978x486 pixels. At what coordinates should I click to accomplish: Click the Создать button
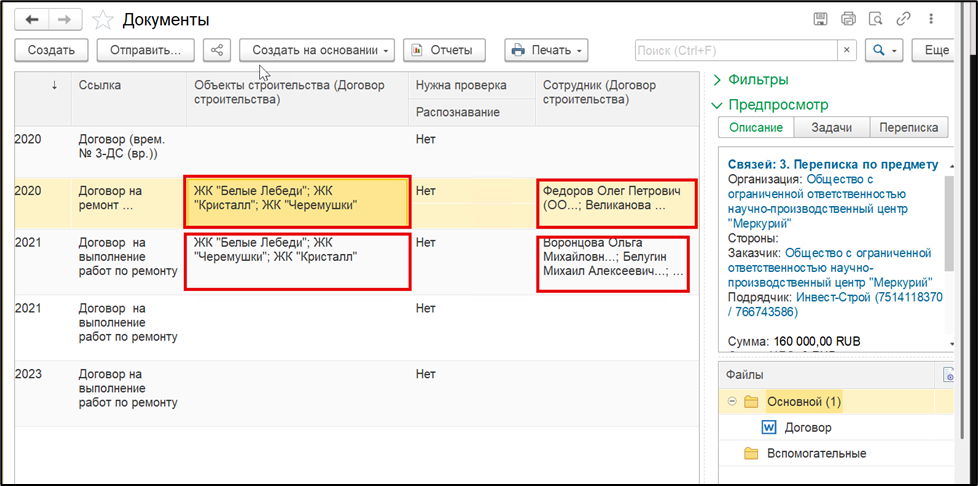pos(51,51)
